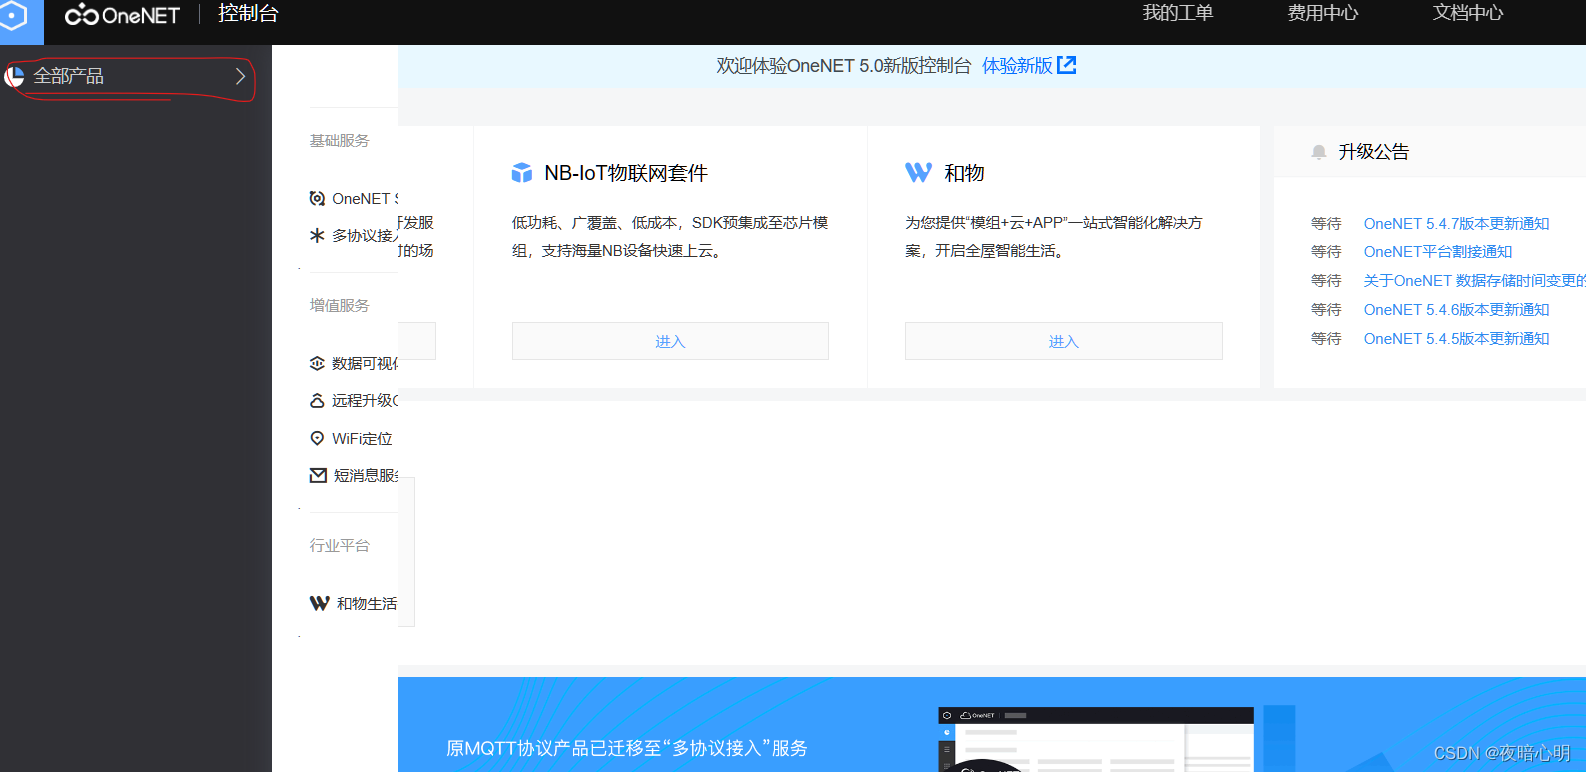Expand the 全部产品 chevron arrow
This screenshot has width=1586, height=772.
coord(240,76)
